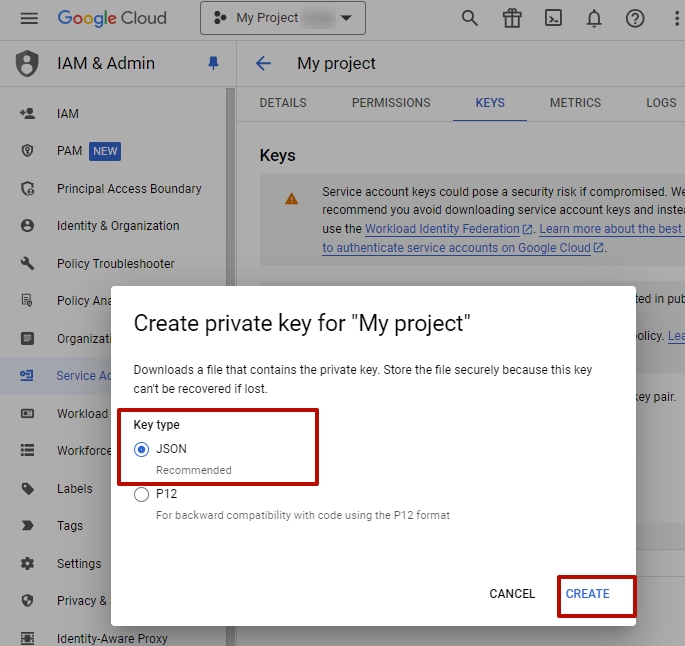This screenshot has width=685, height=646.
Task: Open Labels in the sidebar
Action: (x=75, y=489)
